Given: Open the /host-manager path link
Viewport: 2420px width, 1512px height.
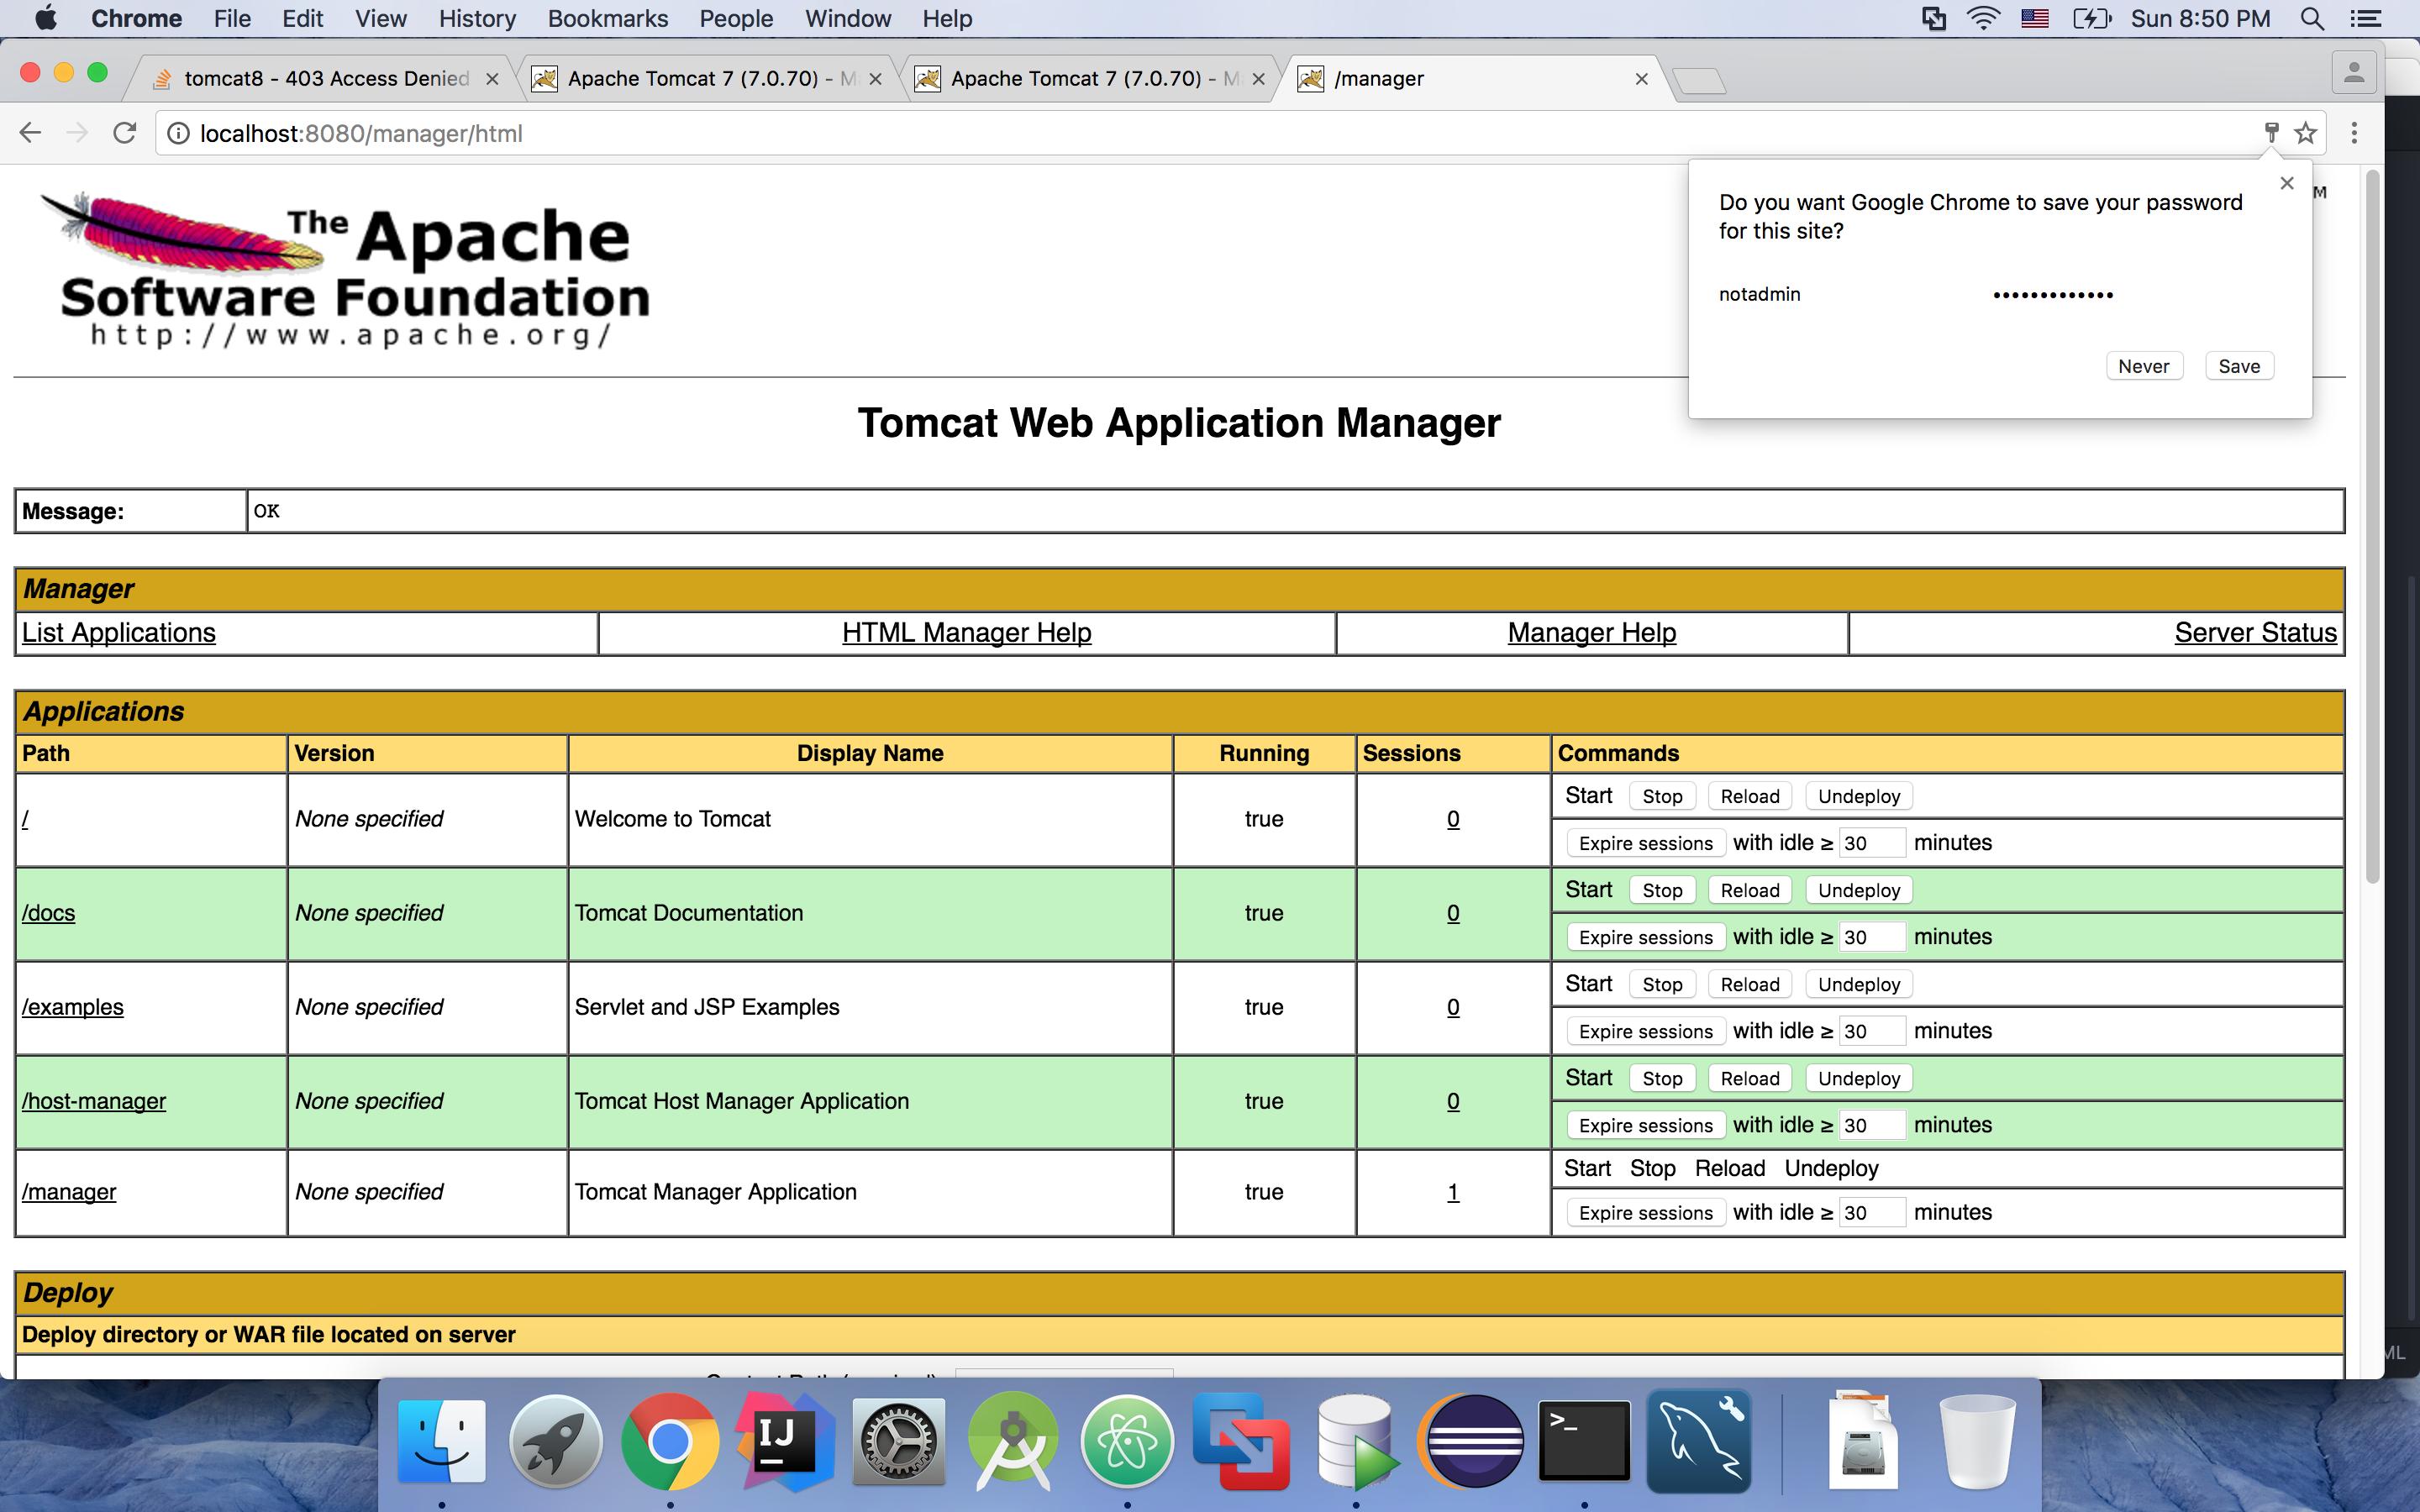Looking at the screenshot, I should coord(94,1101).
